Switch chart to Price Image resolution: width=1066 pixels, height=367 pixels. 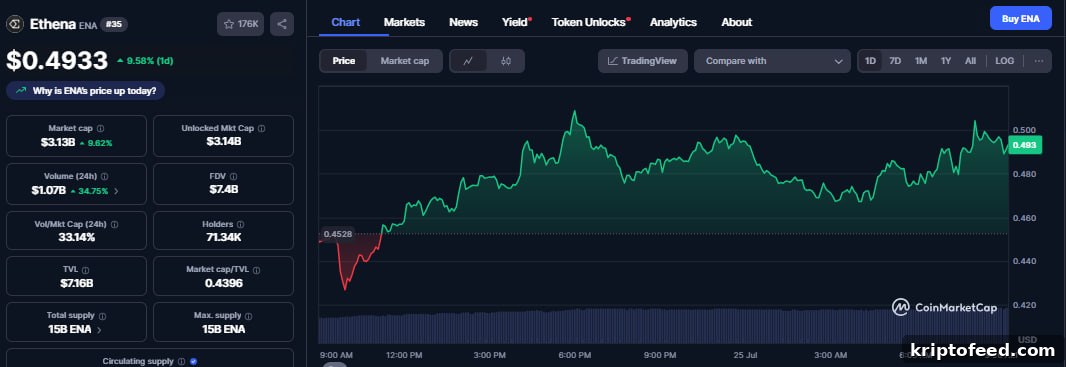pos(343,61)
